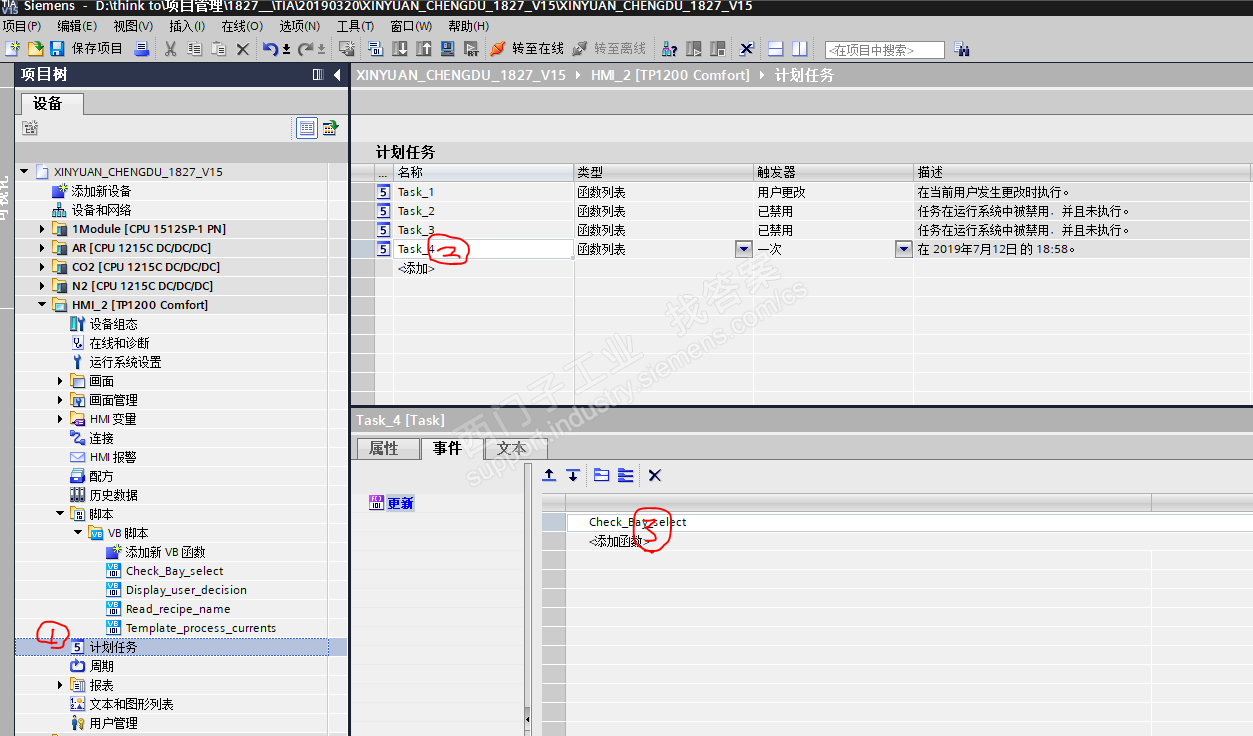Image resolution: width=1253 pixels, height=736 pixels.
Task: Open project via folder toolbar icon
Action: (x=35, y=49)
